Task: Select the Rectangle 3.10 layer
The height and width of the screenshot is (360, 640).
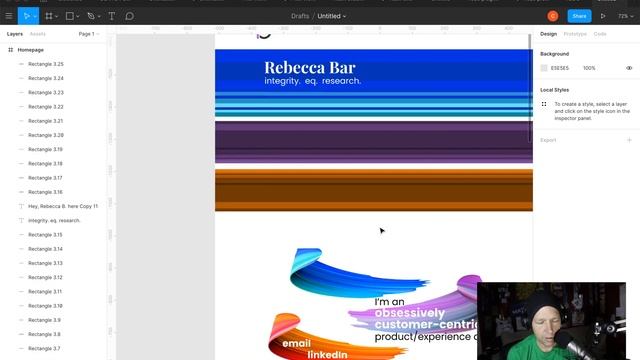Action: 45,306
